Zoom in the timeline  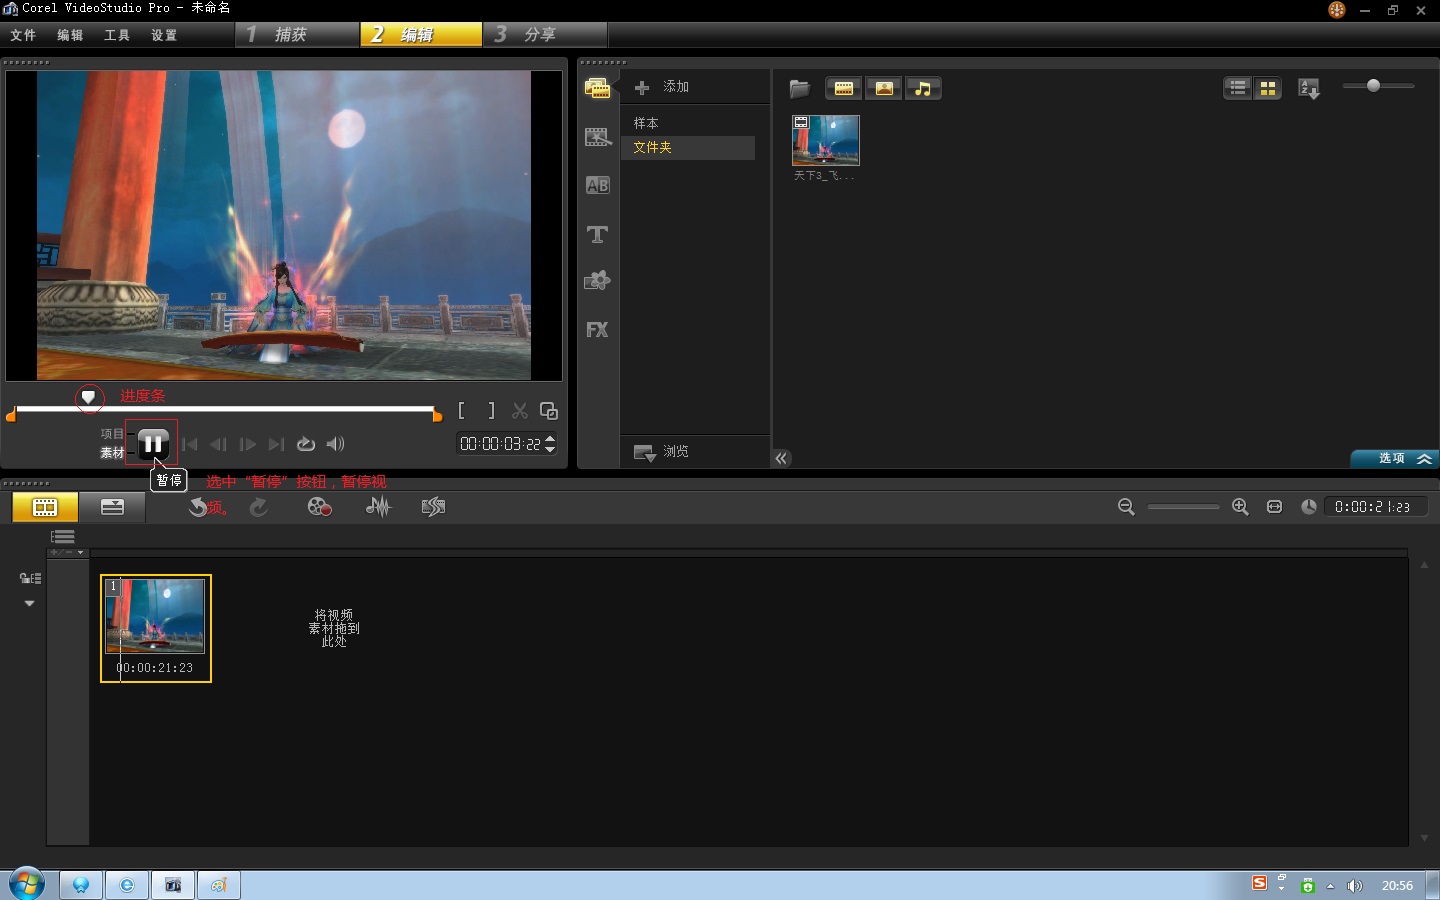point(1240,507)
